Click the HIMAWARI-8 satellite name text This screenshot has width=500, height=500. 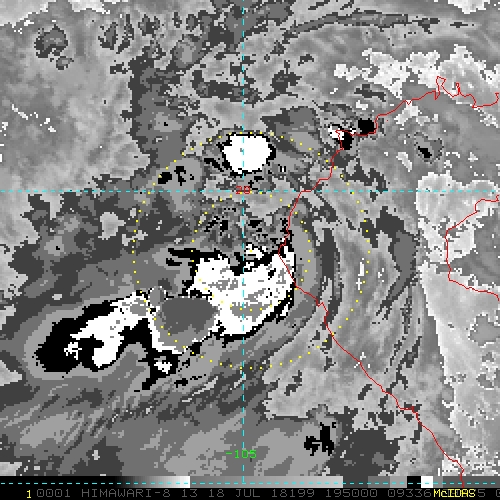126,493
